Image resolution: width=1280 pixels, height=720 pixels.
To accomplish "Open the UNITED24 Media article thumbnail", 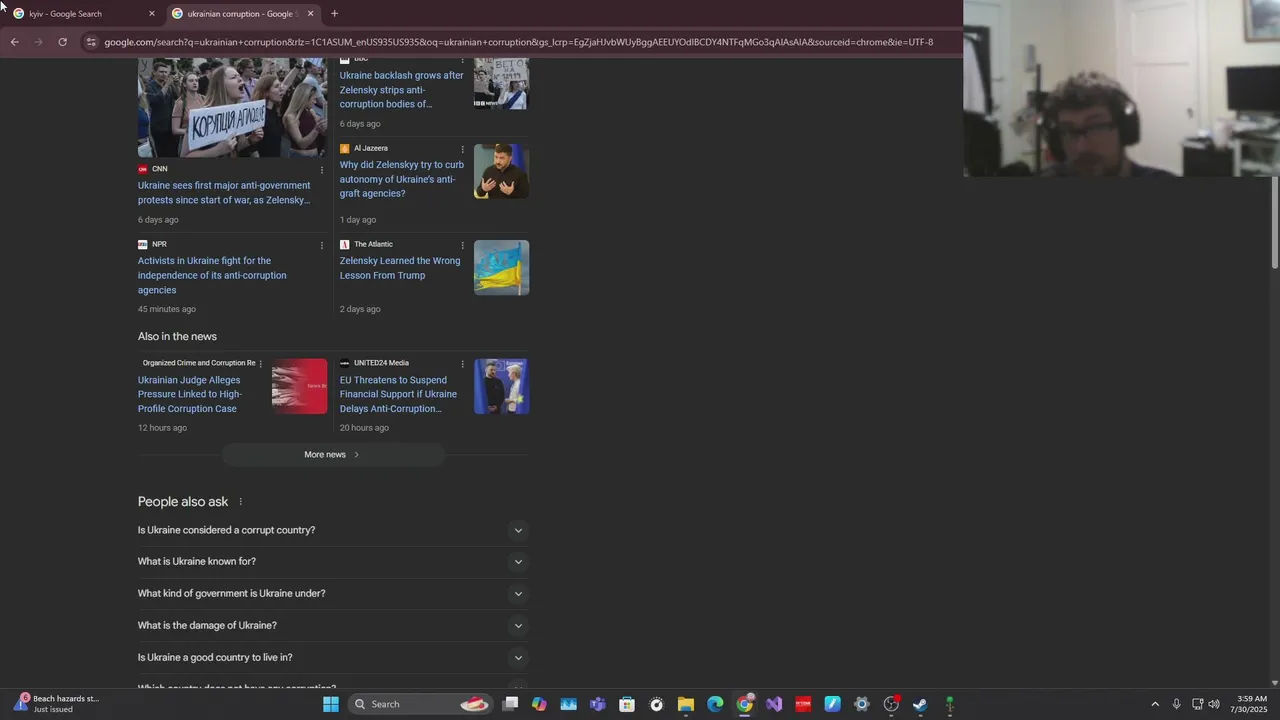I will [501, 386].
